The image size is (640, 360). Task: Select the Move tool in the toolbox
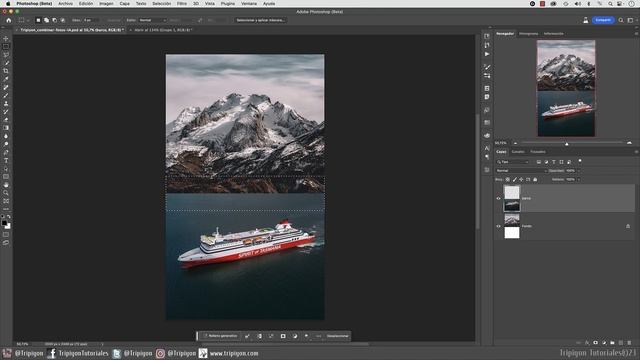click(x=6, y=39)
